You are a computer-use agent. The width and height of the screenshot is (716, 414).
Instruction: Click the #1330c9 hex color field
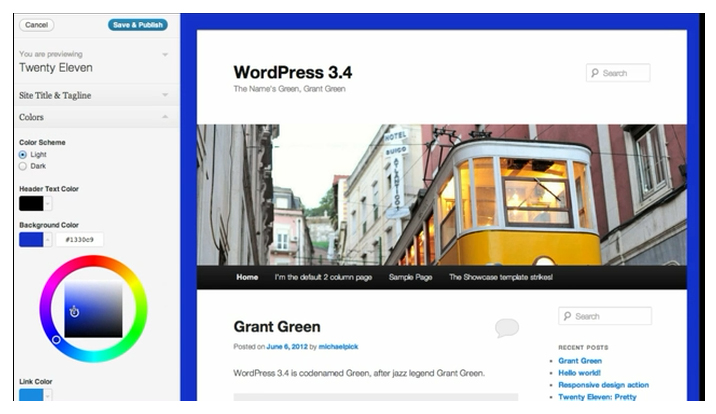[x=79, y=240]
